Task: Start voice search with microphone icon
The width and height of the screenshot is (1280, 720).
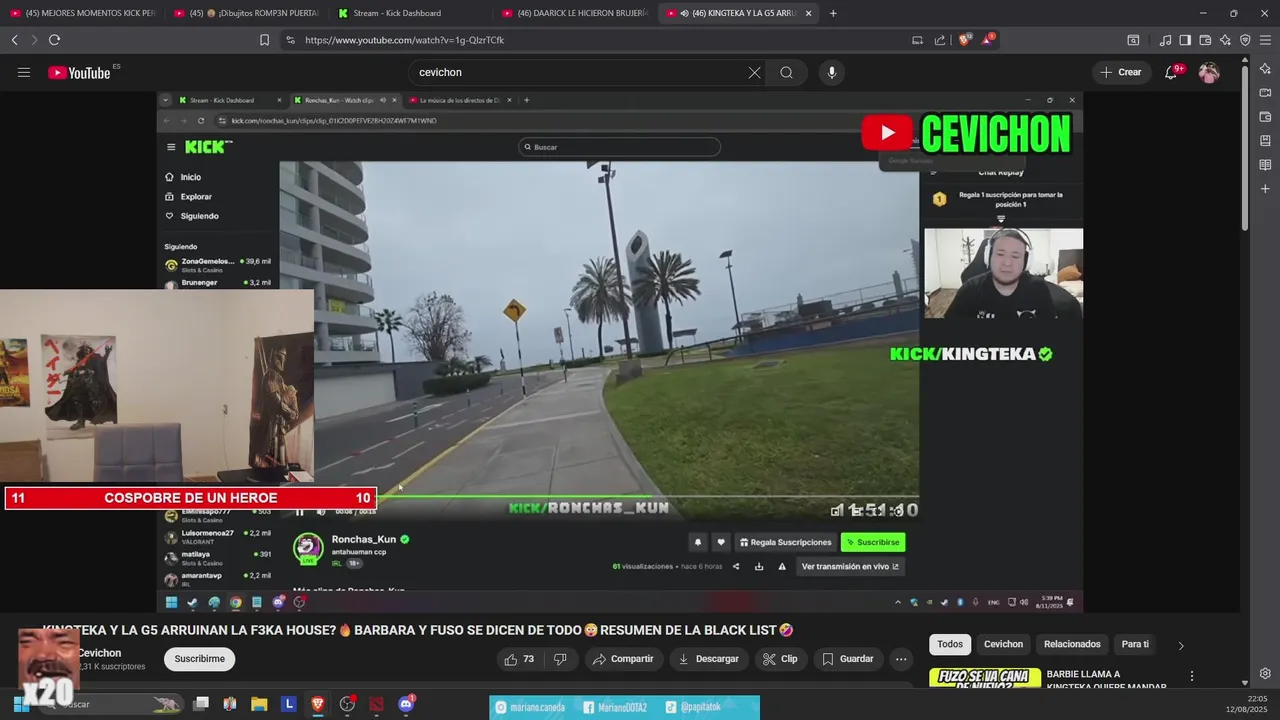Action: 831,72
